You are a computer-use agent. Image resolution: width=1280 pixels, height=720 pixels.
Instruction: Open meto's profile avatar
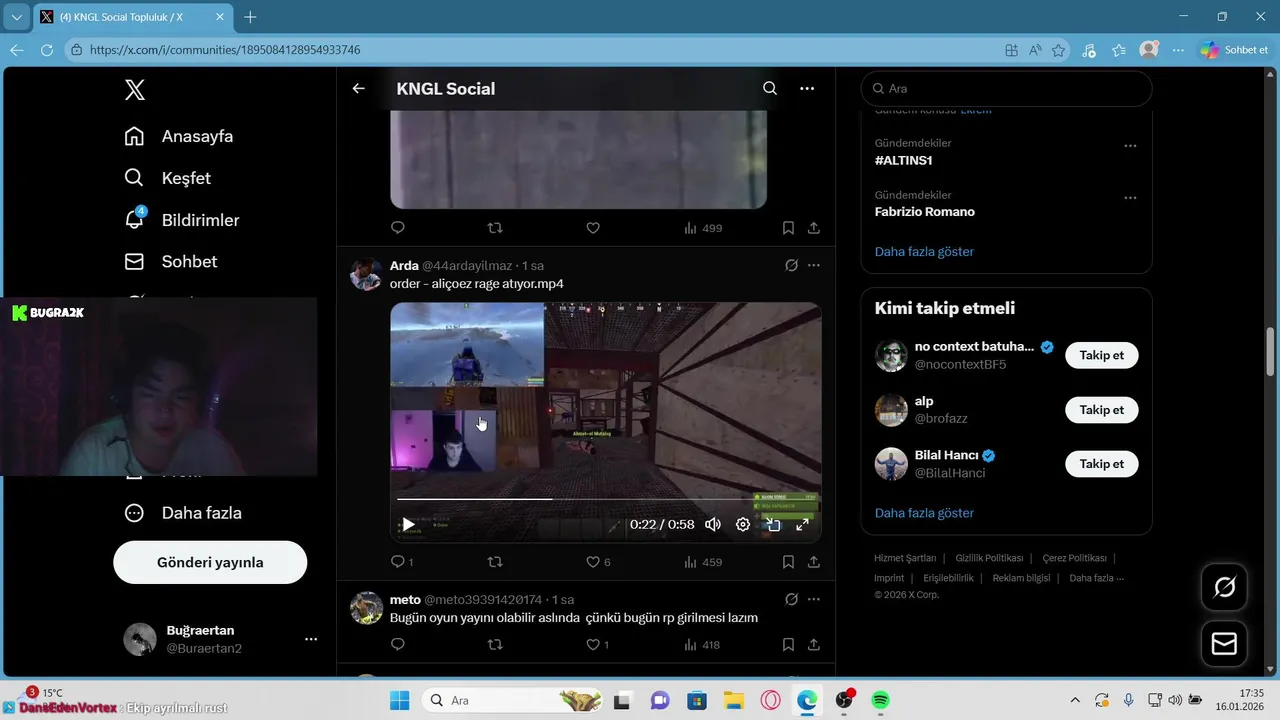366,608
